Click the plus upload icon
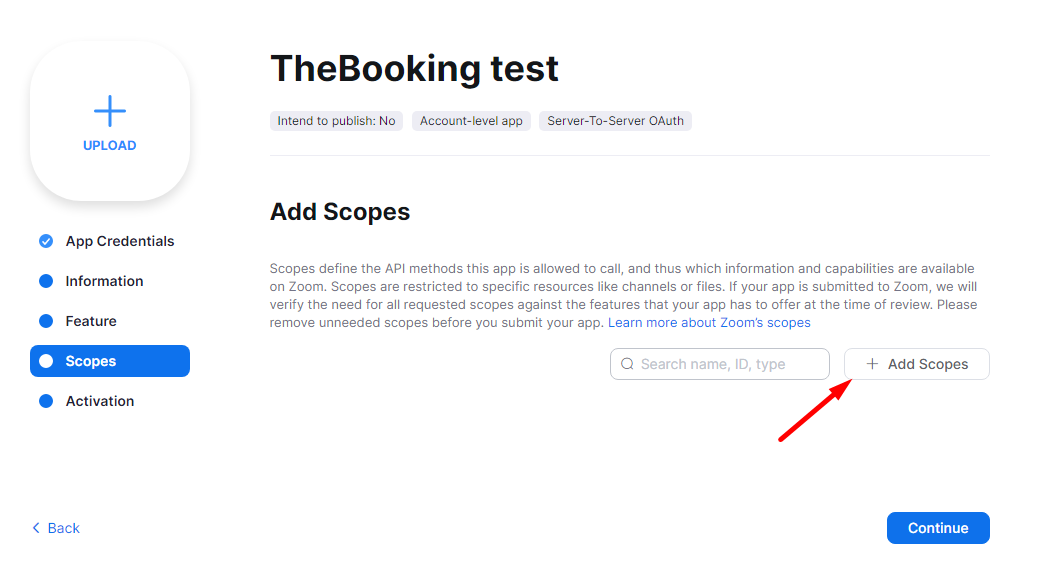The width and height of the screenshot is (1040, 561). tap(110, 110)
